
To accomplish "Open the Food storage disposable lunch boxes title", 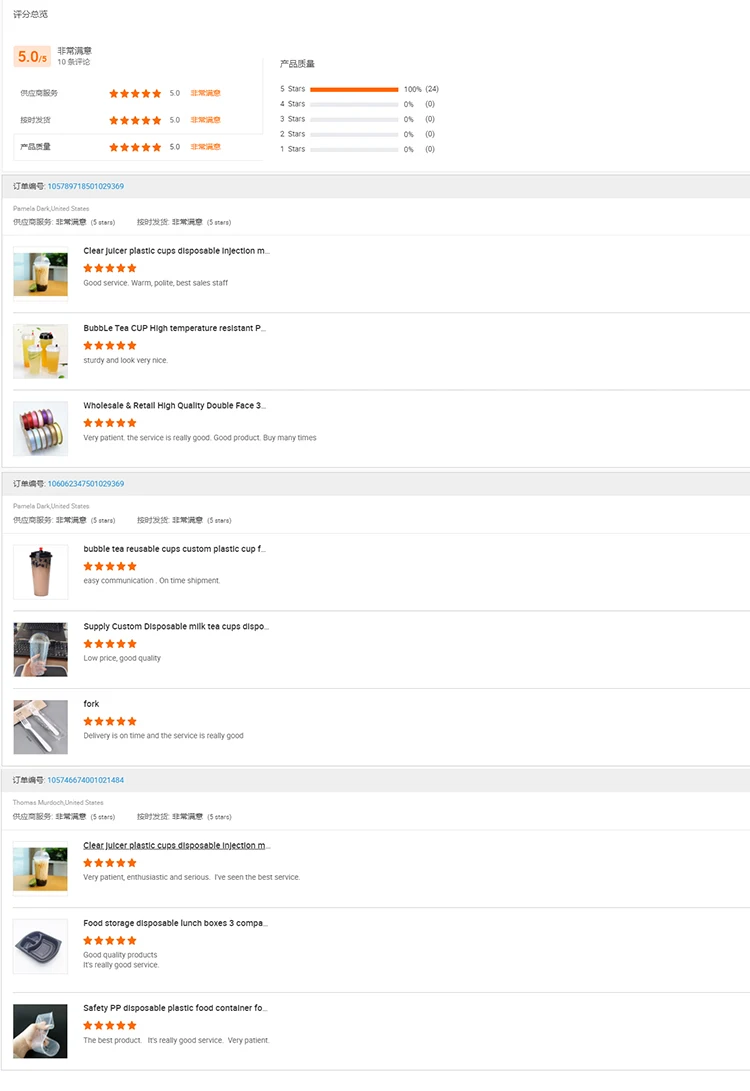I will (175, 923).
